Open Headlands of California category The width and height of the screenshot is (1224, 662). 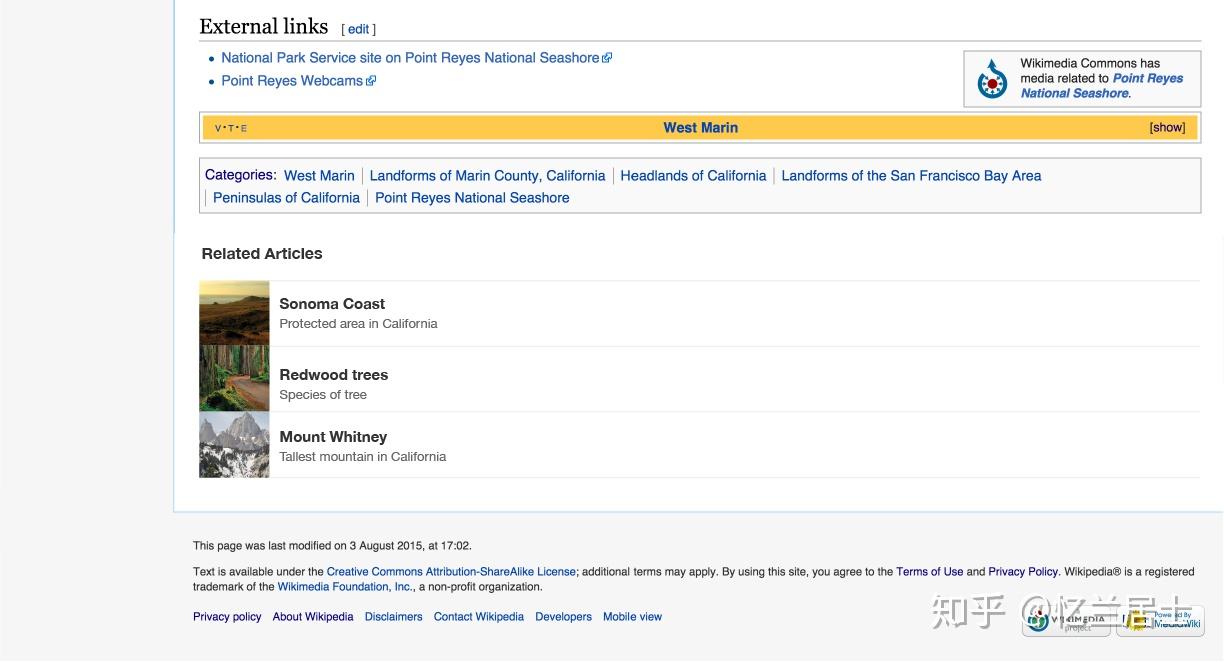click(x=693, y=176)
